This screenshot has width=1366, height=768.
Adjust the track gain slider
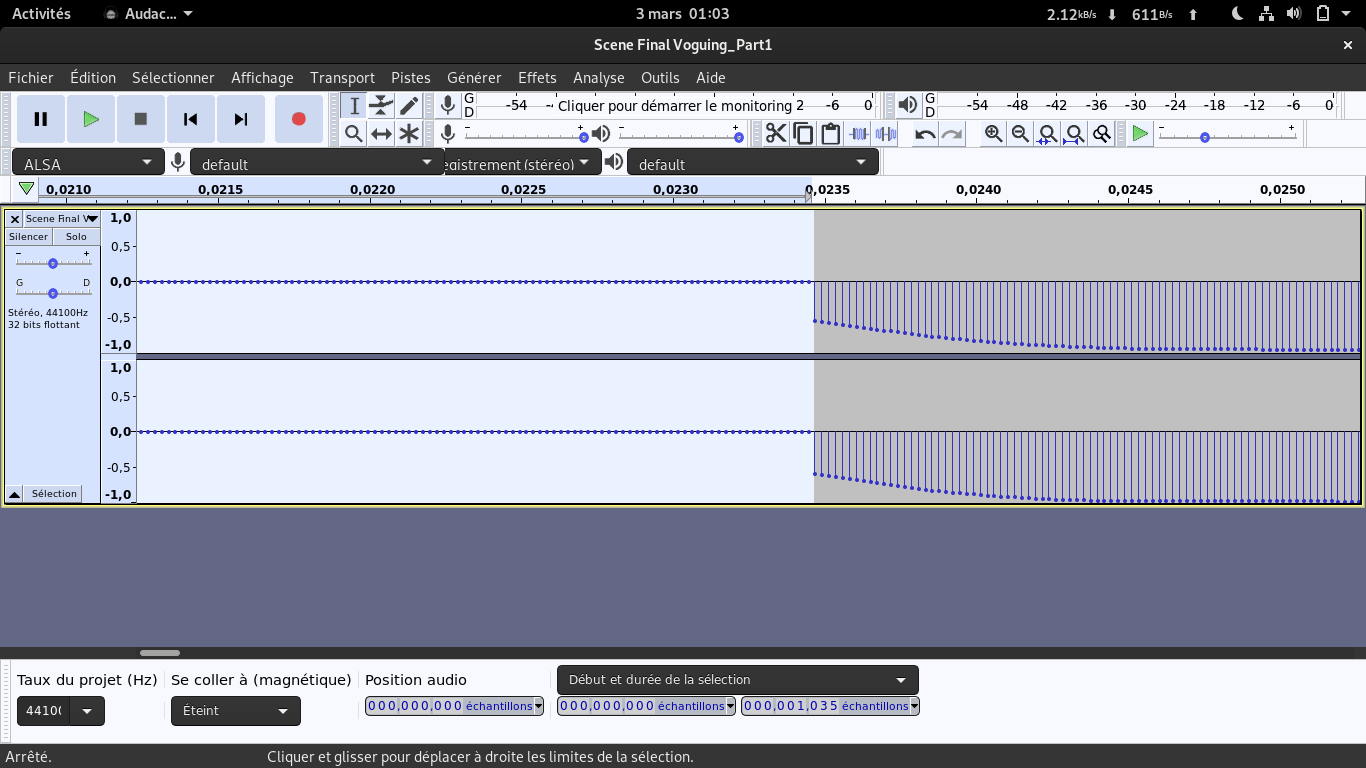coord(53,263)
